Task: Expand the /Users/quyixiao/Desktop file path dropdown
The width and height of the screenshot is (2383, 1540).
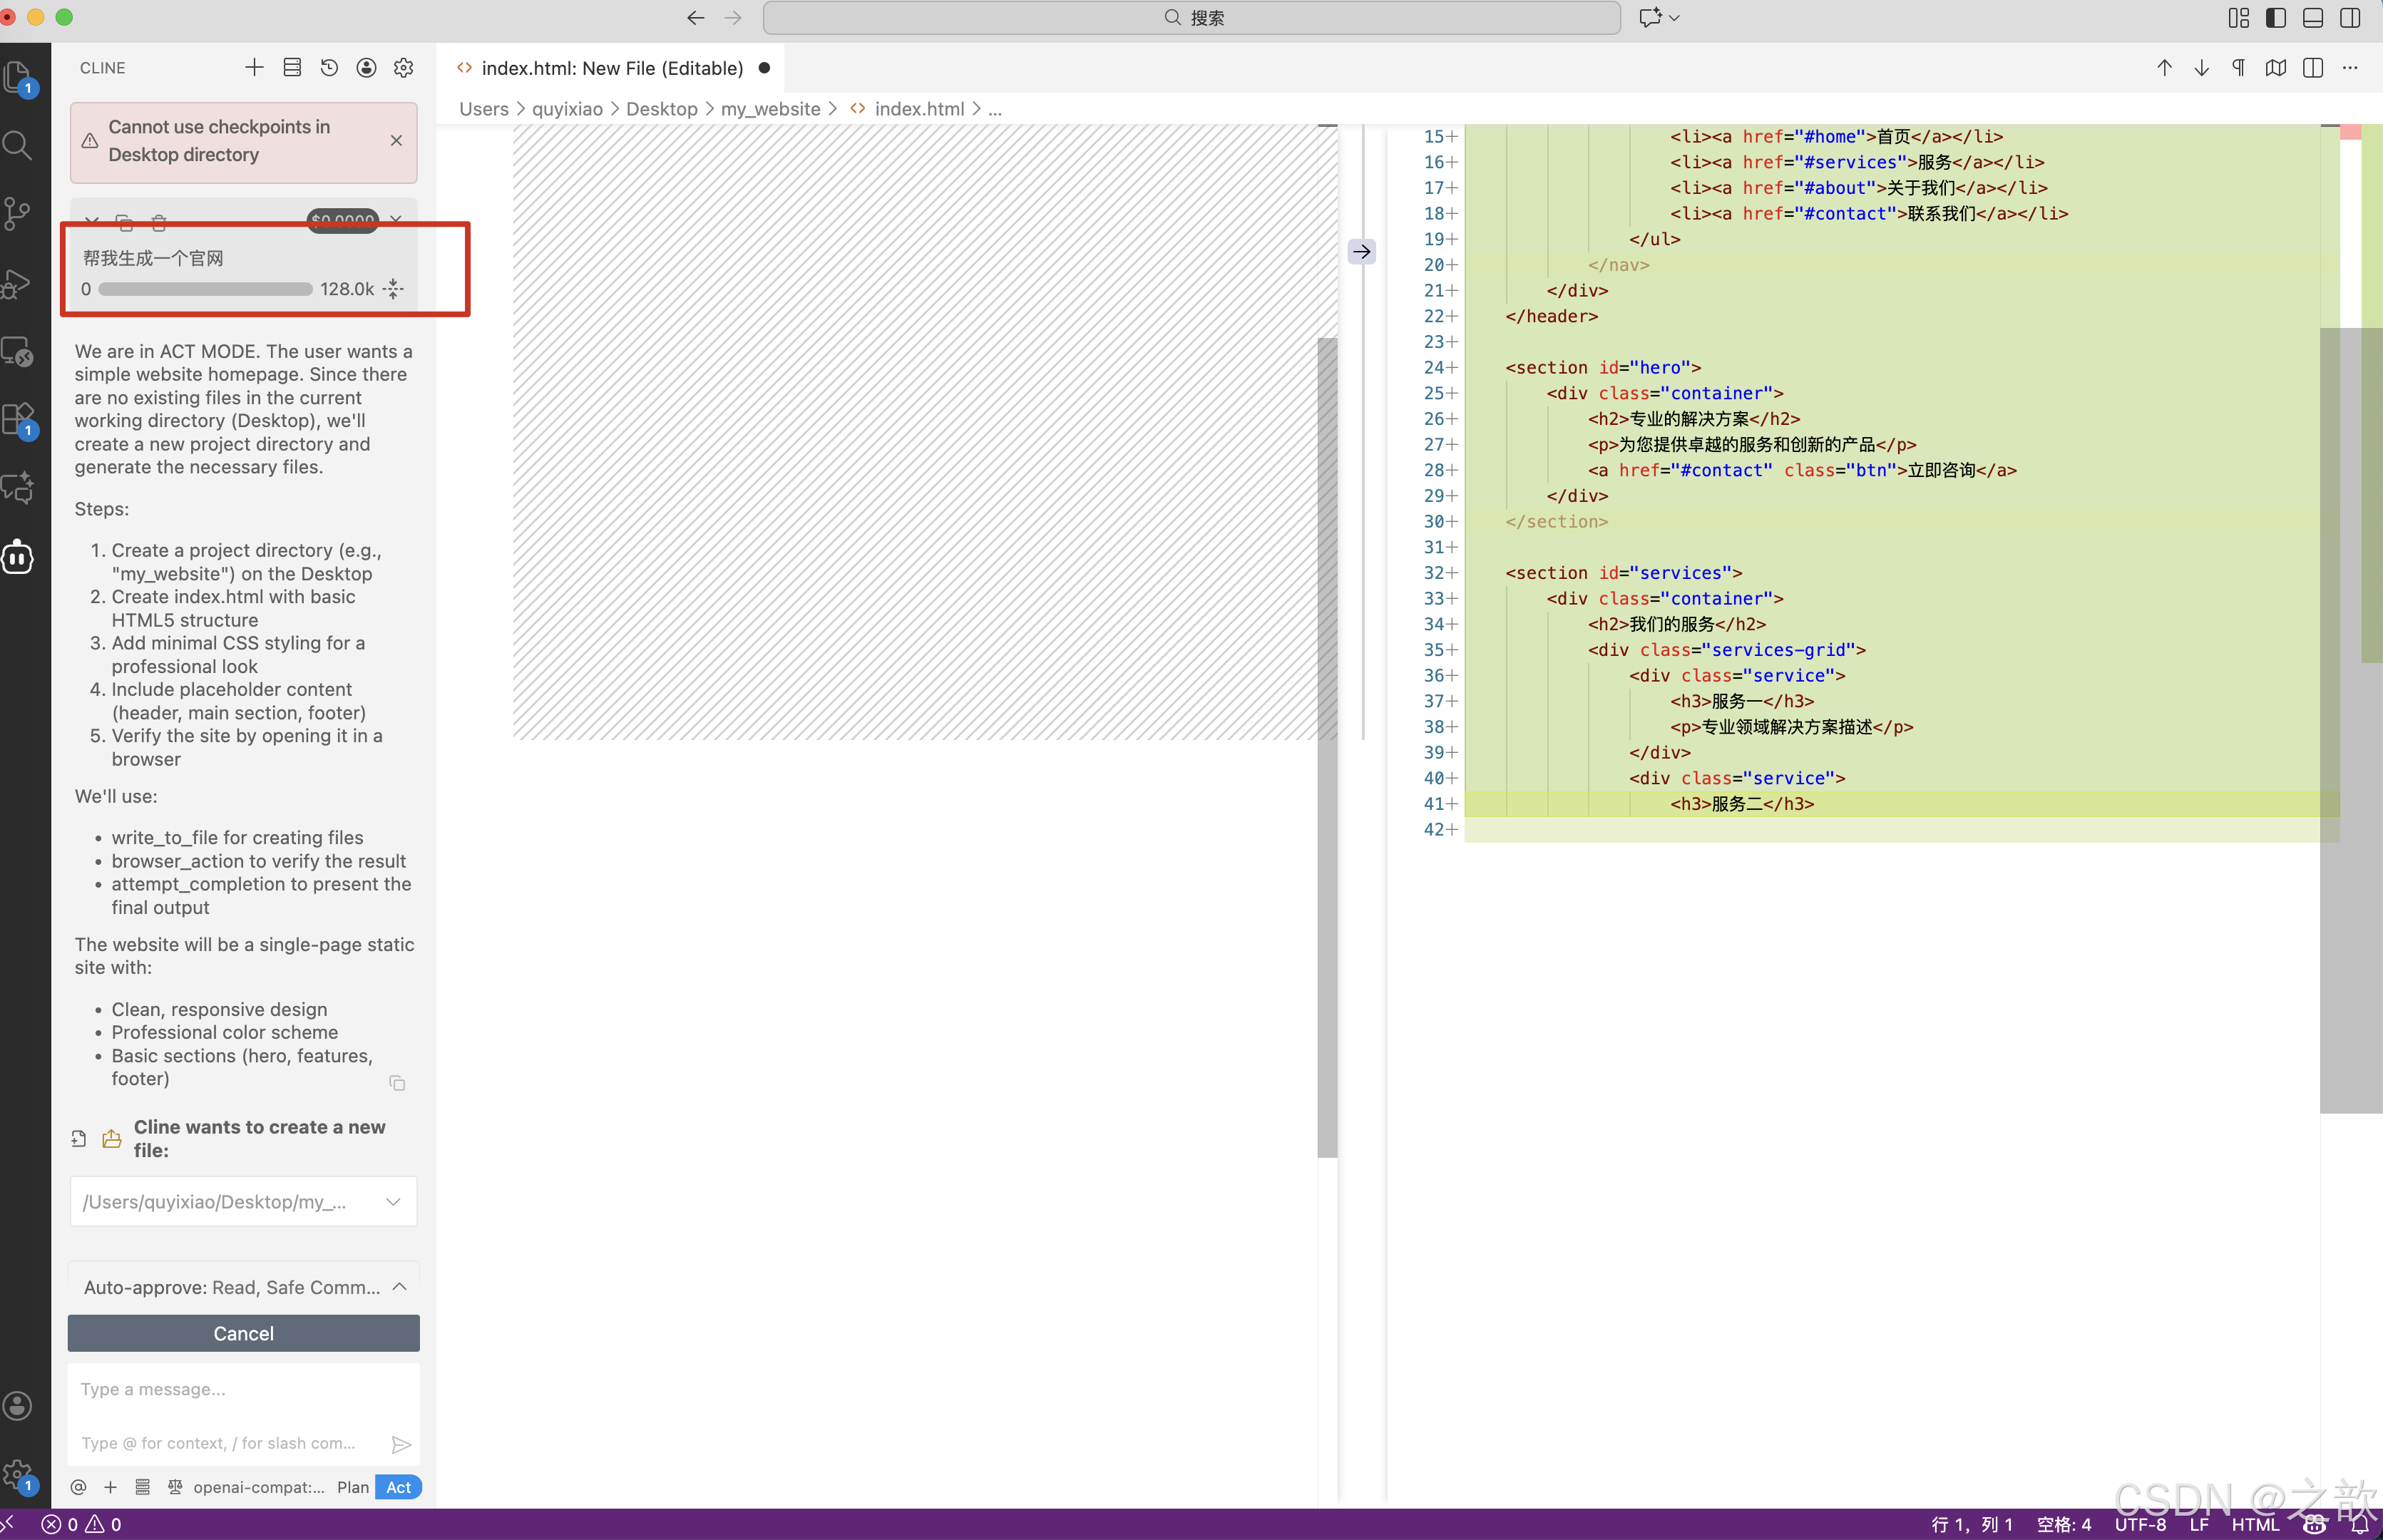Action: click(x=393, y=1202)
